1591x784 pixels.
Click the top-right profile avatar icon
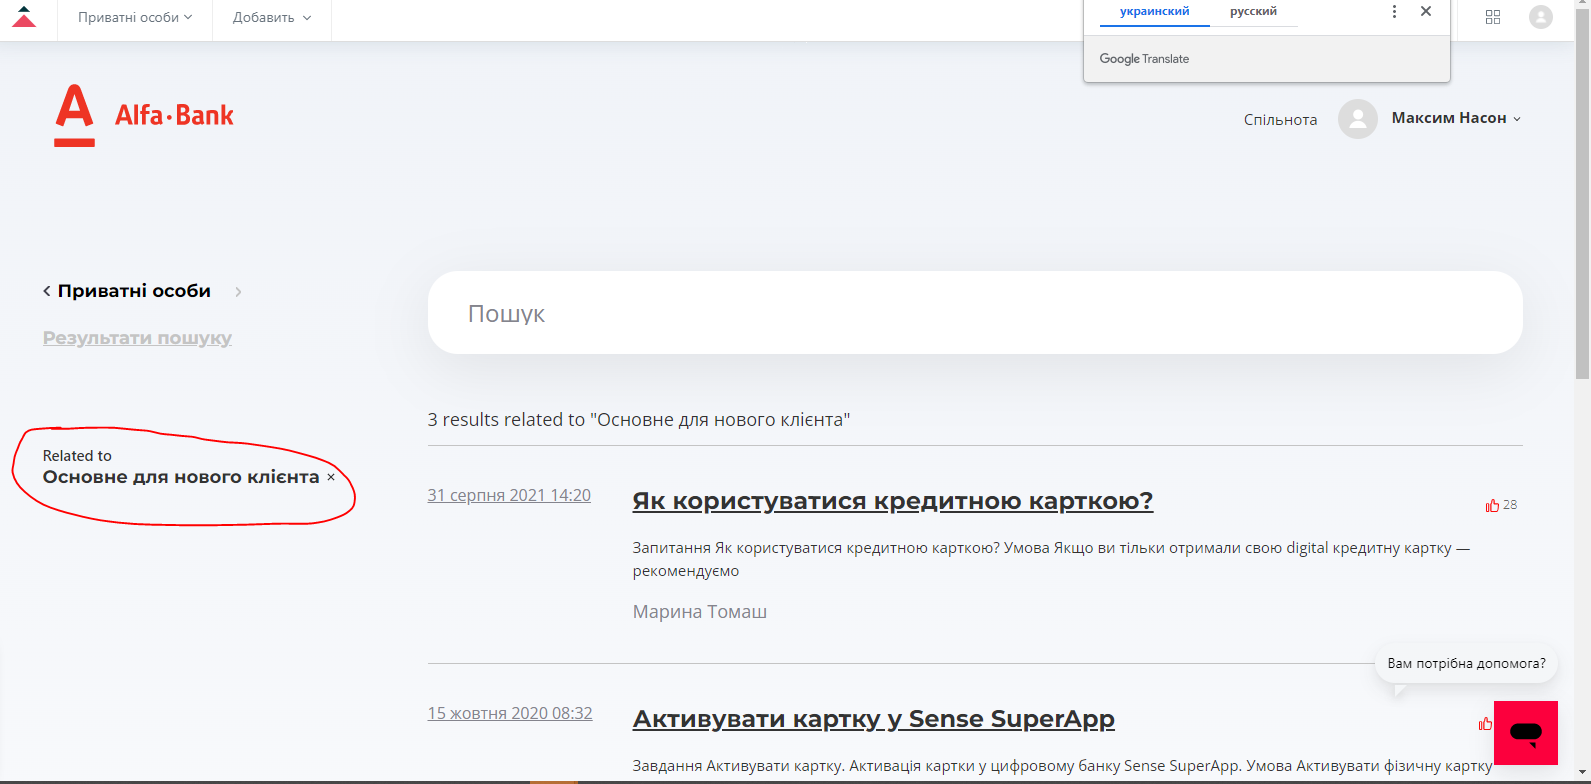[1540, 17]
